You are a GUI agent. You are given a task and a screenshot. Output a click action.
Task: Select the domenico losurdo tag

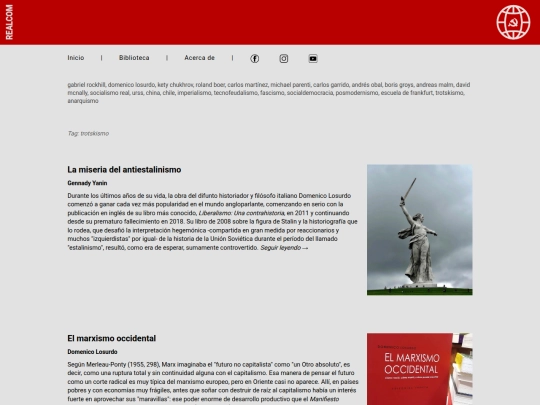click(x=132, y=85)
